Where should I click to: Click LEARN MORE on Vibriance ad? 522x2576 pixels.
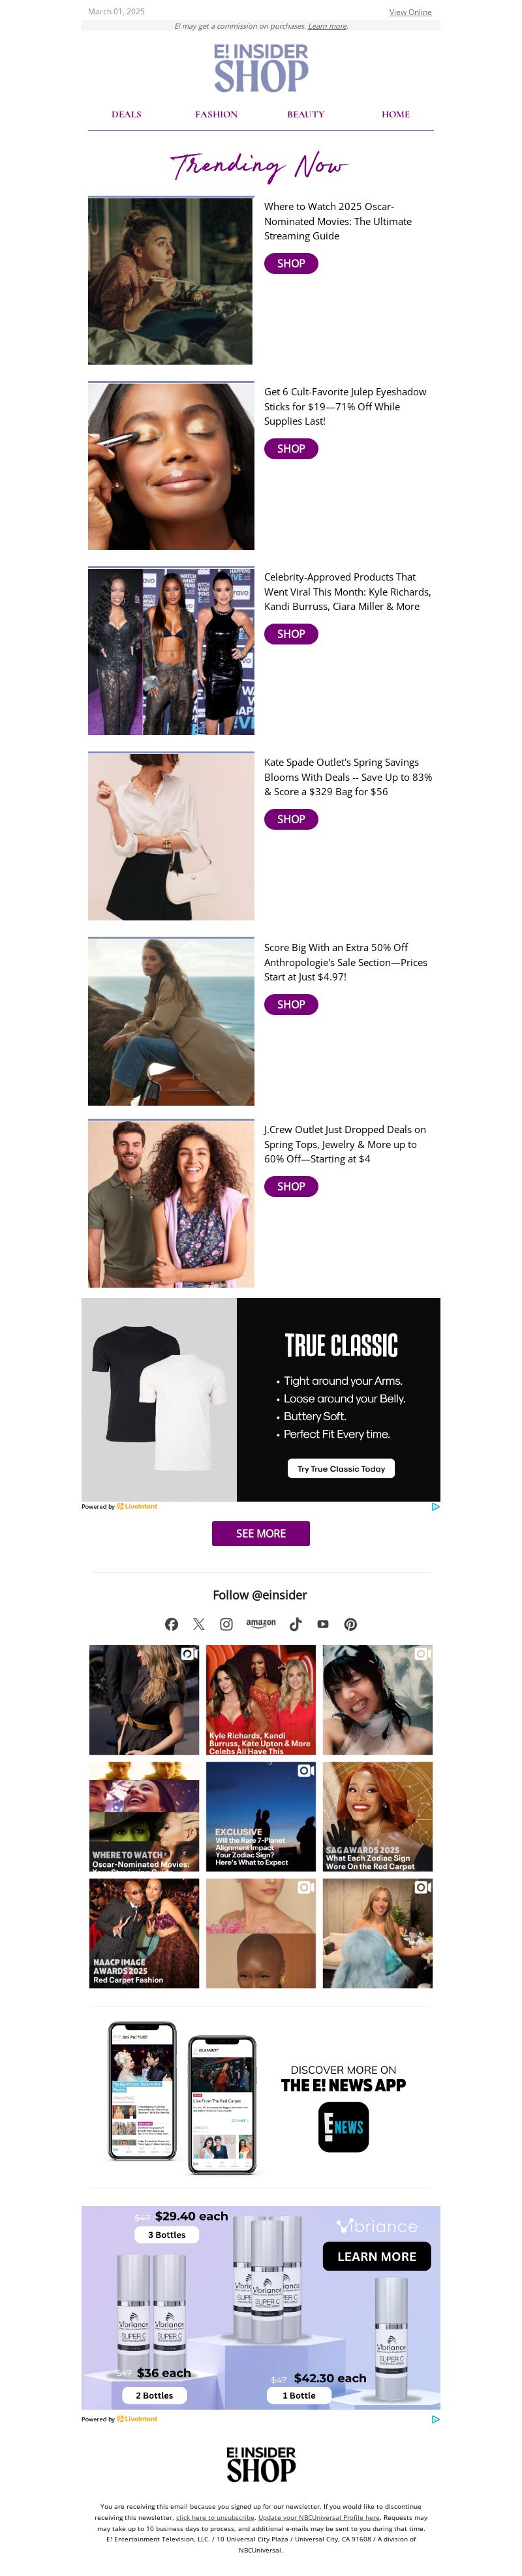[377, 2256]
